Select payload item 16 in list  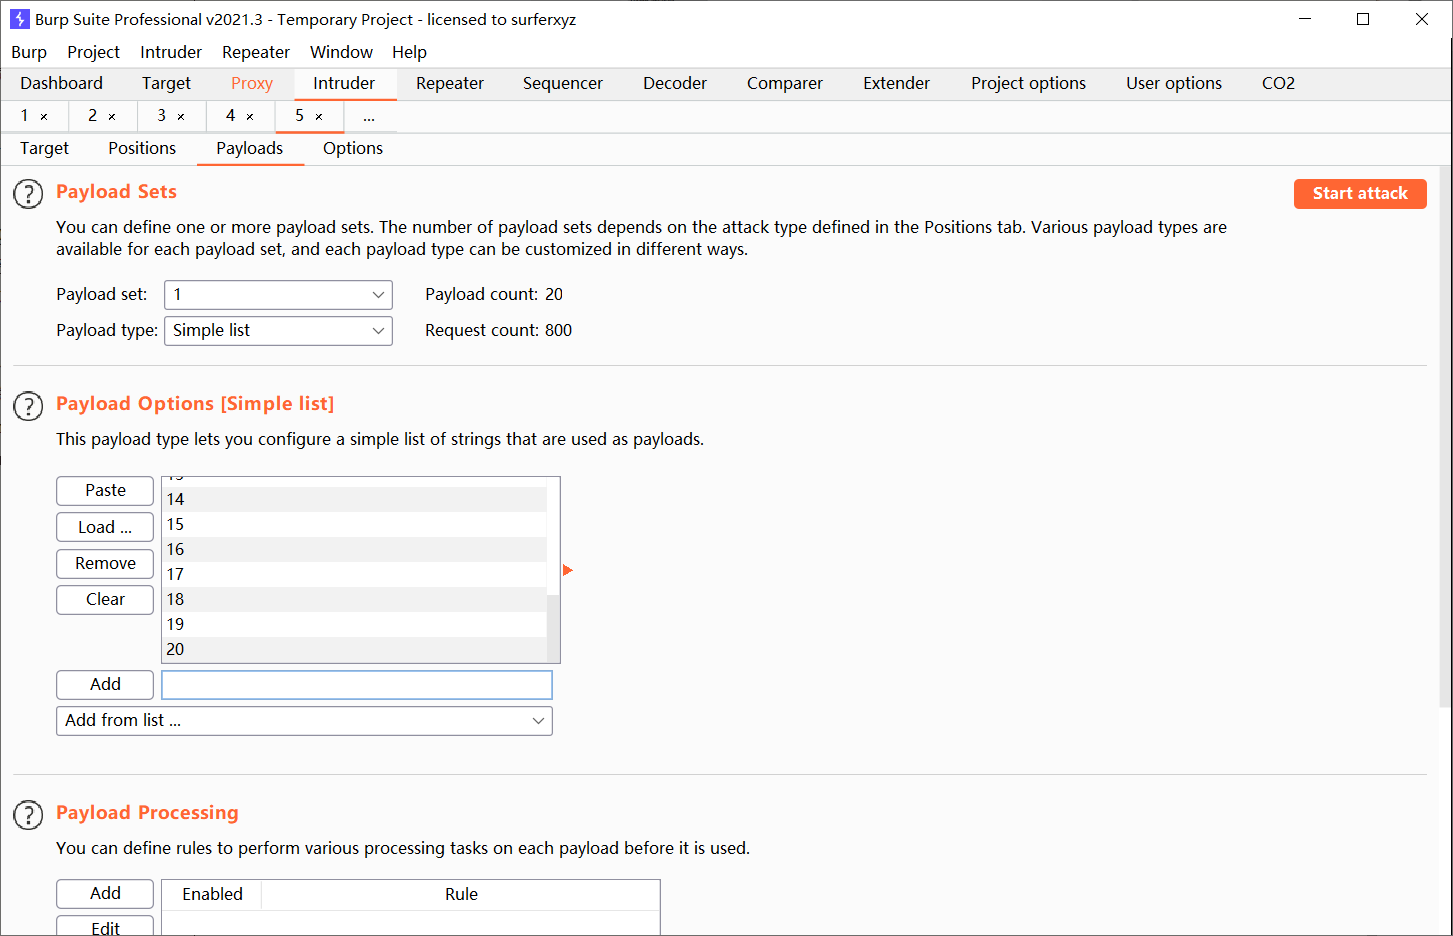pyautogui.click(x=354, y=549)
